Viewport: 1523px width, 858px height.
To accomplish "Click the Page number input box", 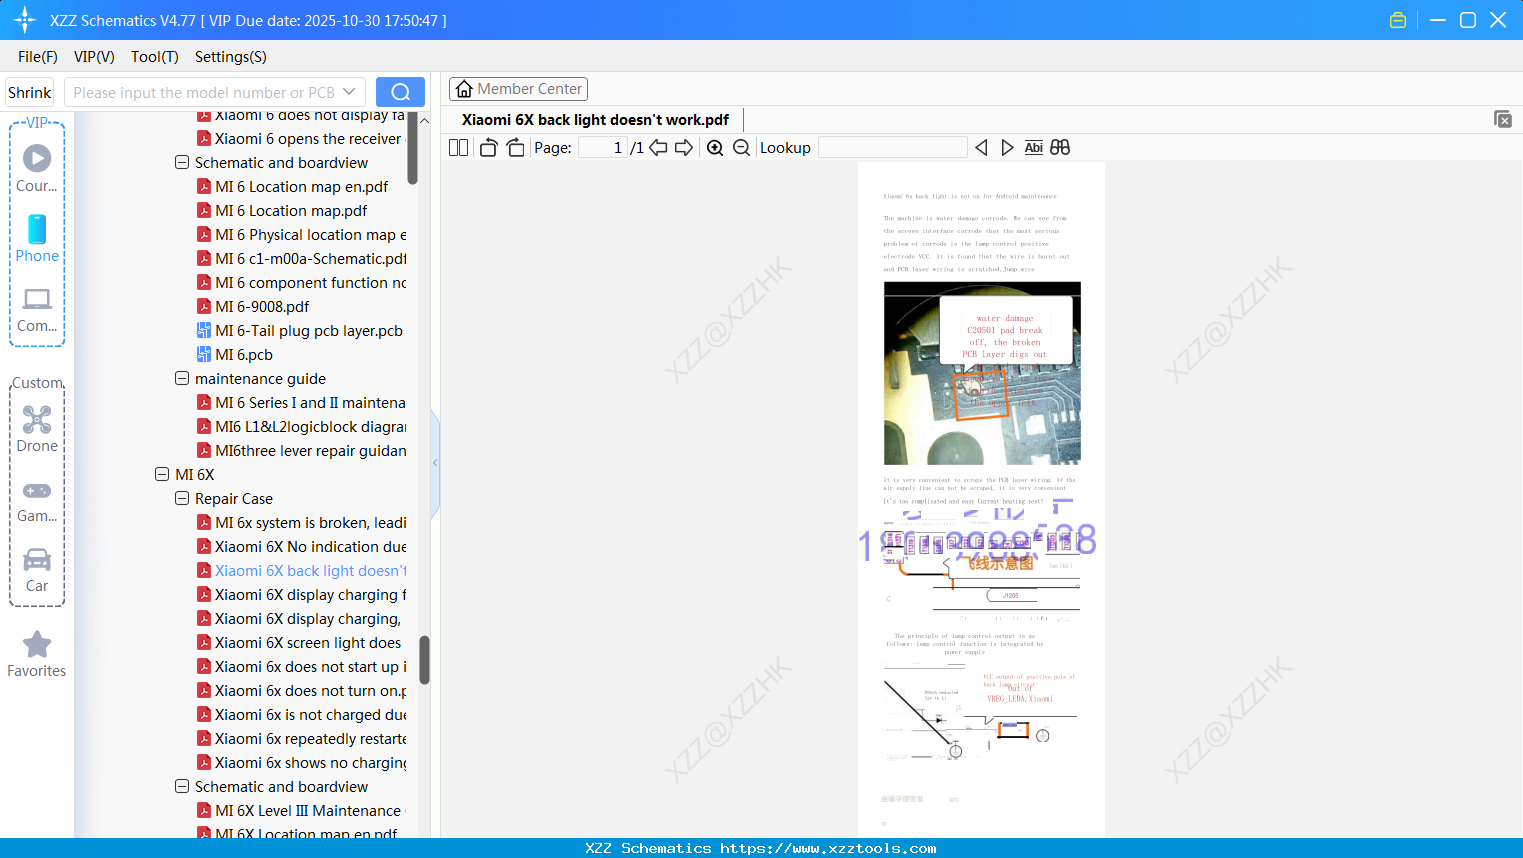I will click(x=603, y=148).
